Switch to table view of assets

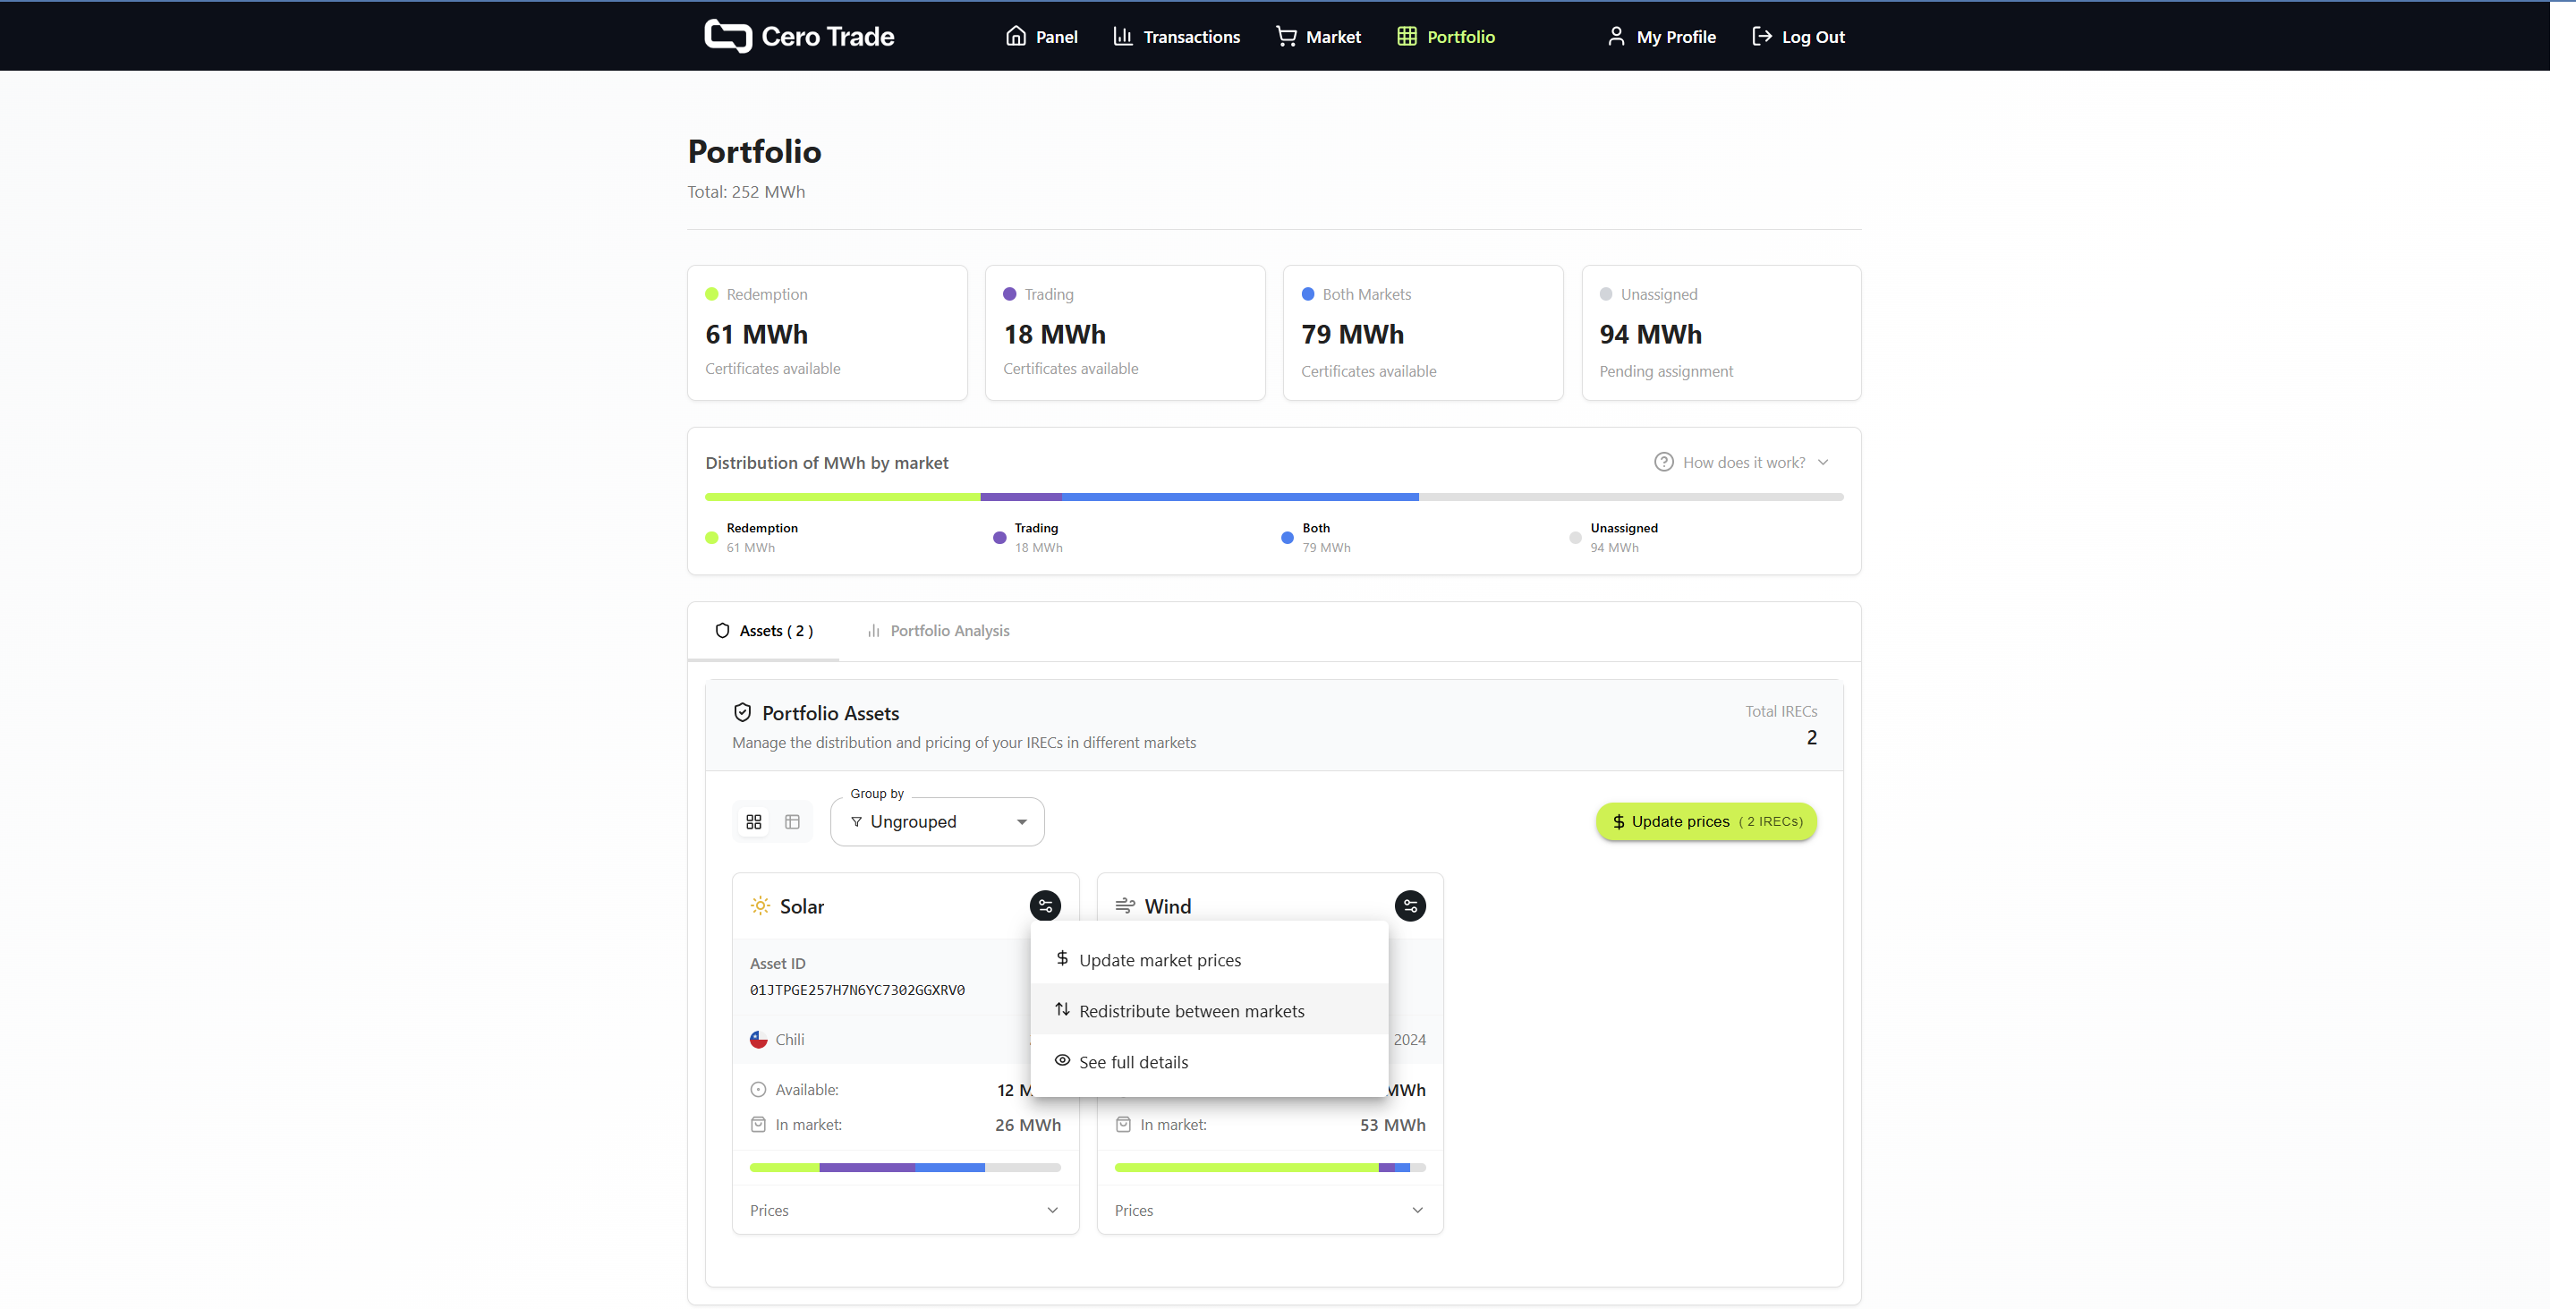tap(791, 821)
